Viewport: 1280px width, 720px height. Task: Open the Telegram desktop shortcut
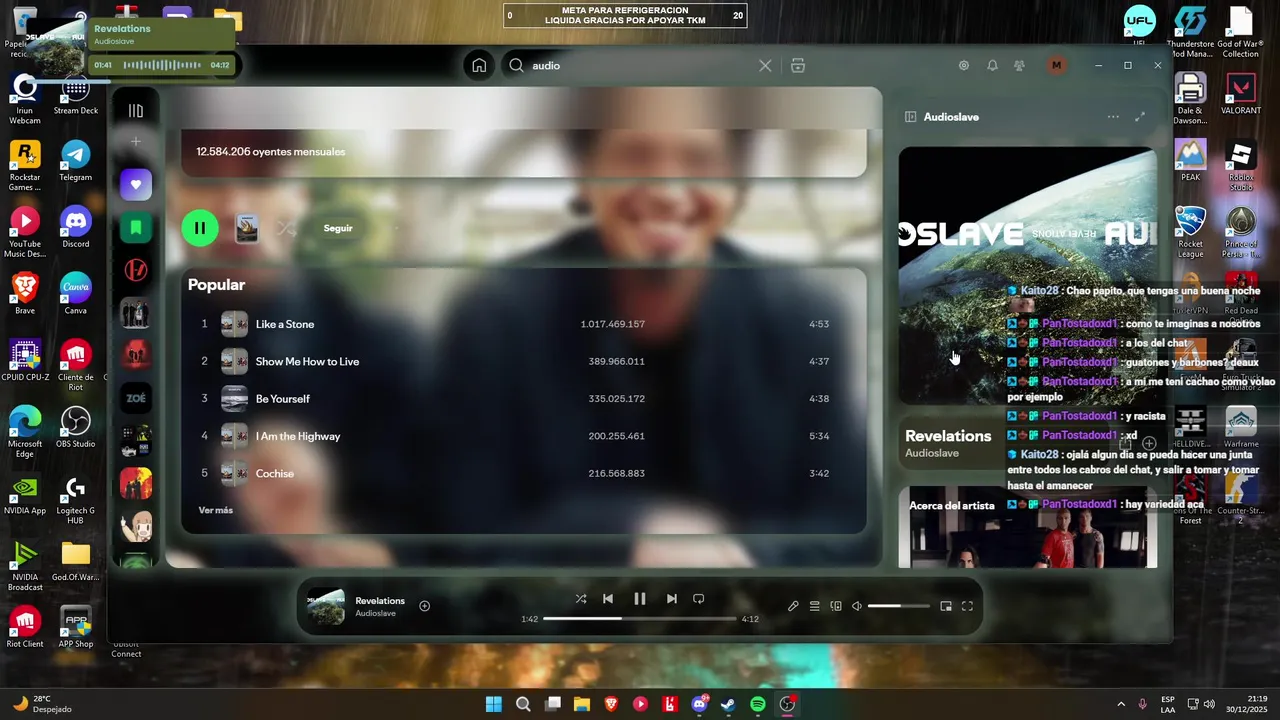click(x=76, y=161)
